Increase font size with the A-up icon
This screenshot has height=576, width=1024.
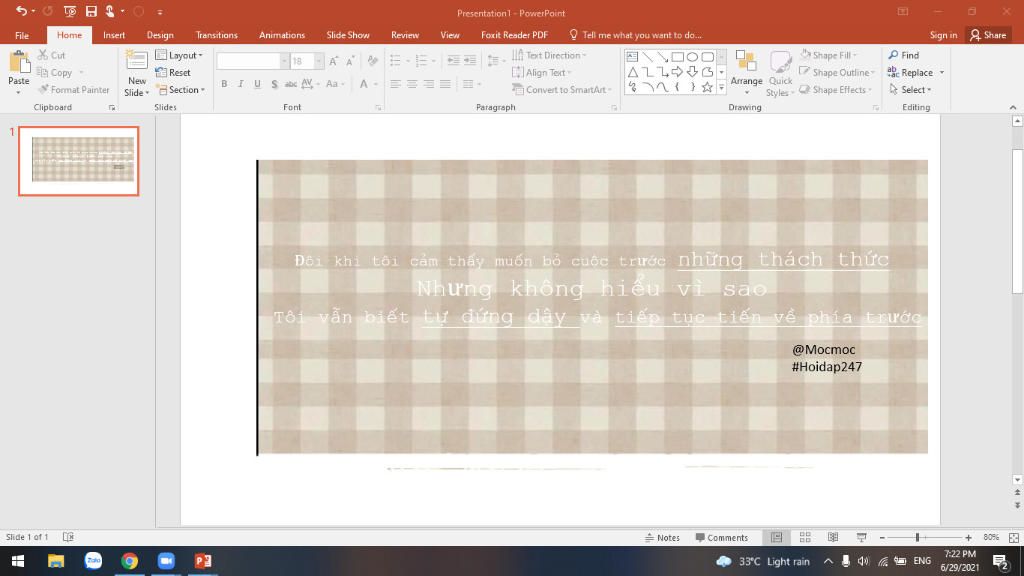(334, 61)
